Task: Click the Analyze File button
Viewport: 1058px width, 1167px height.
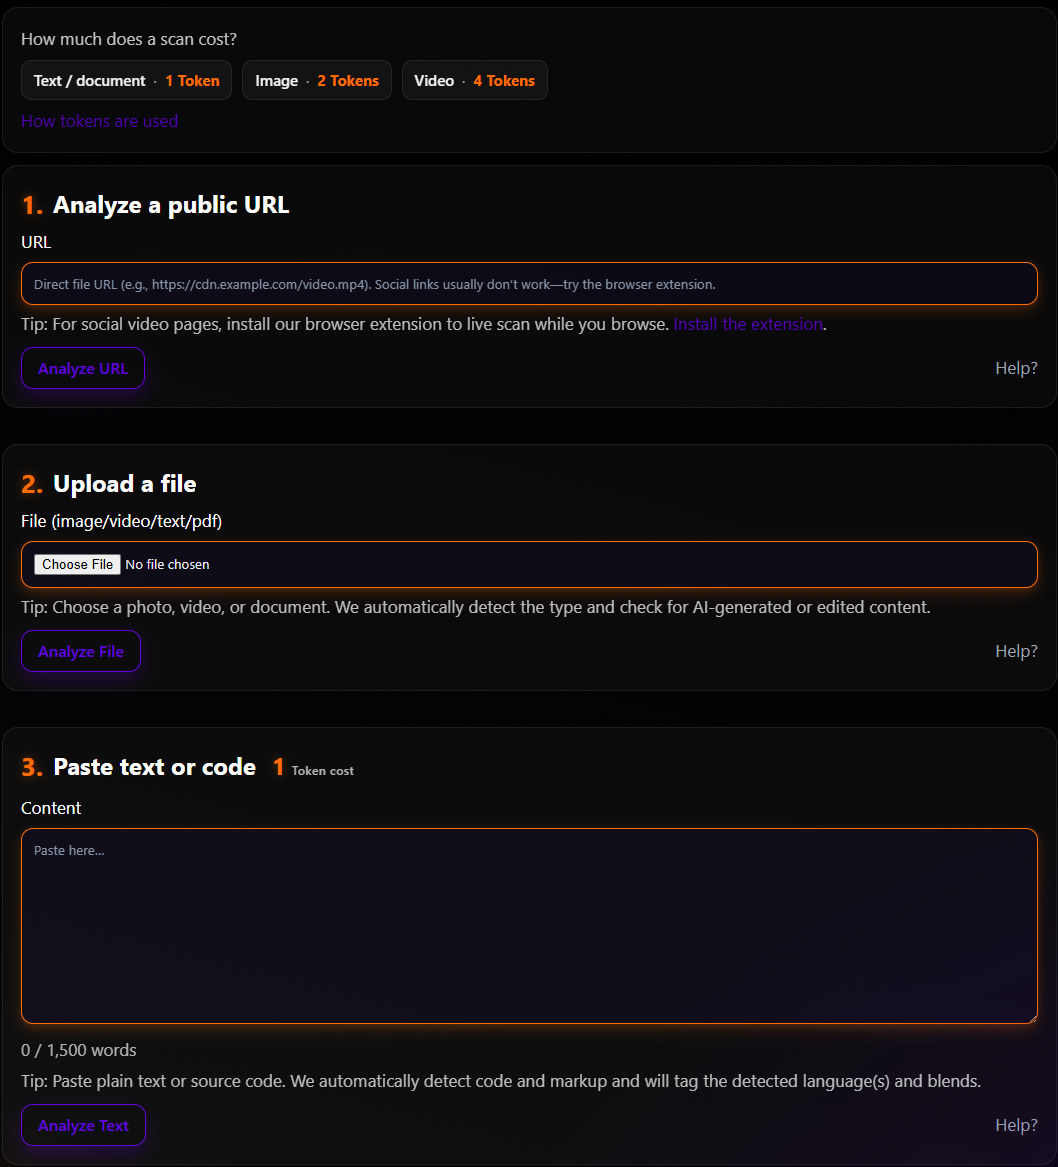Action: click(x=80, y=651)
